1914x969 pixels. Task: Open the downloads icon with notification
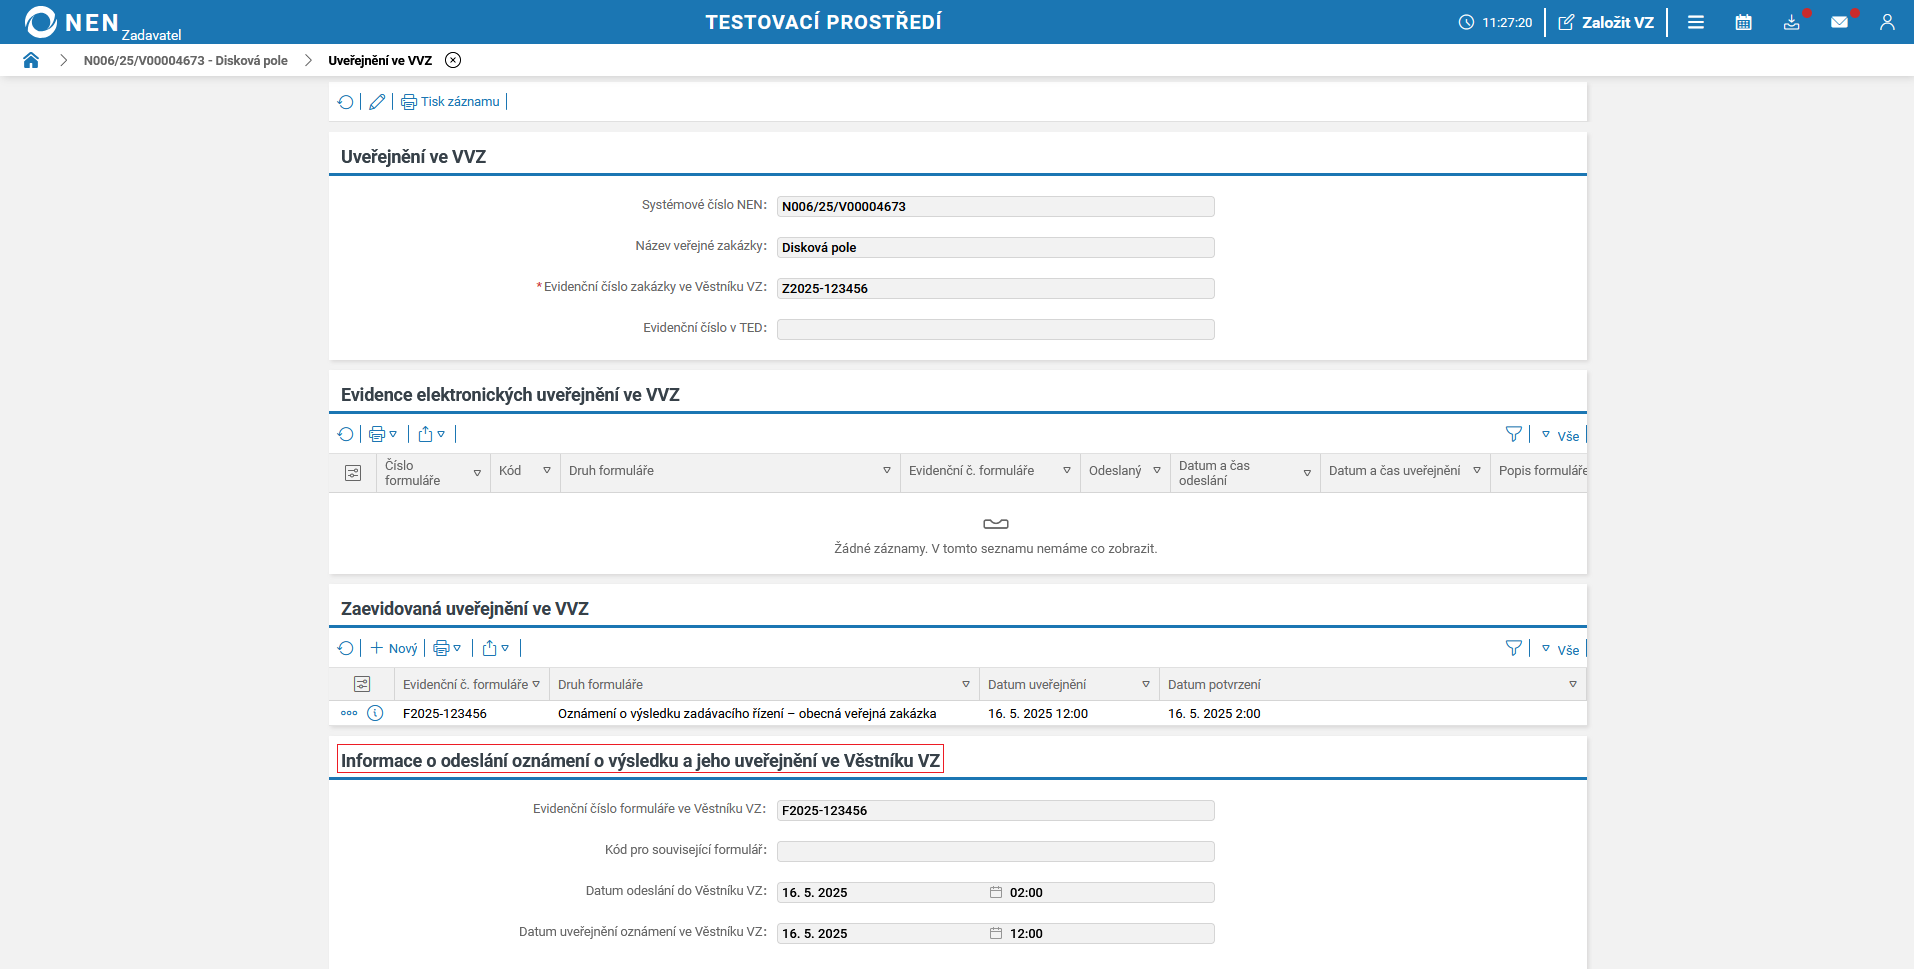[x=1791, y=22]
